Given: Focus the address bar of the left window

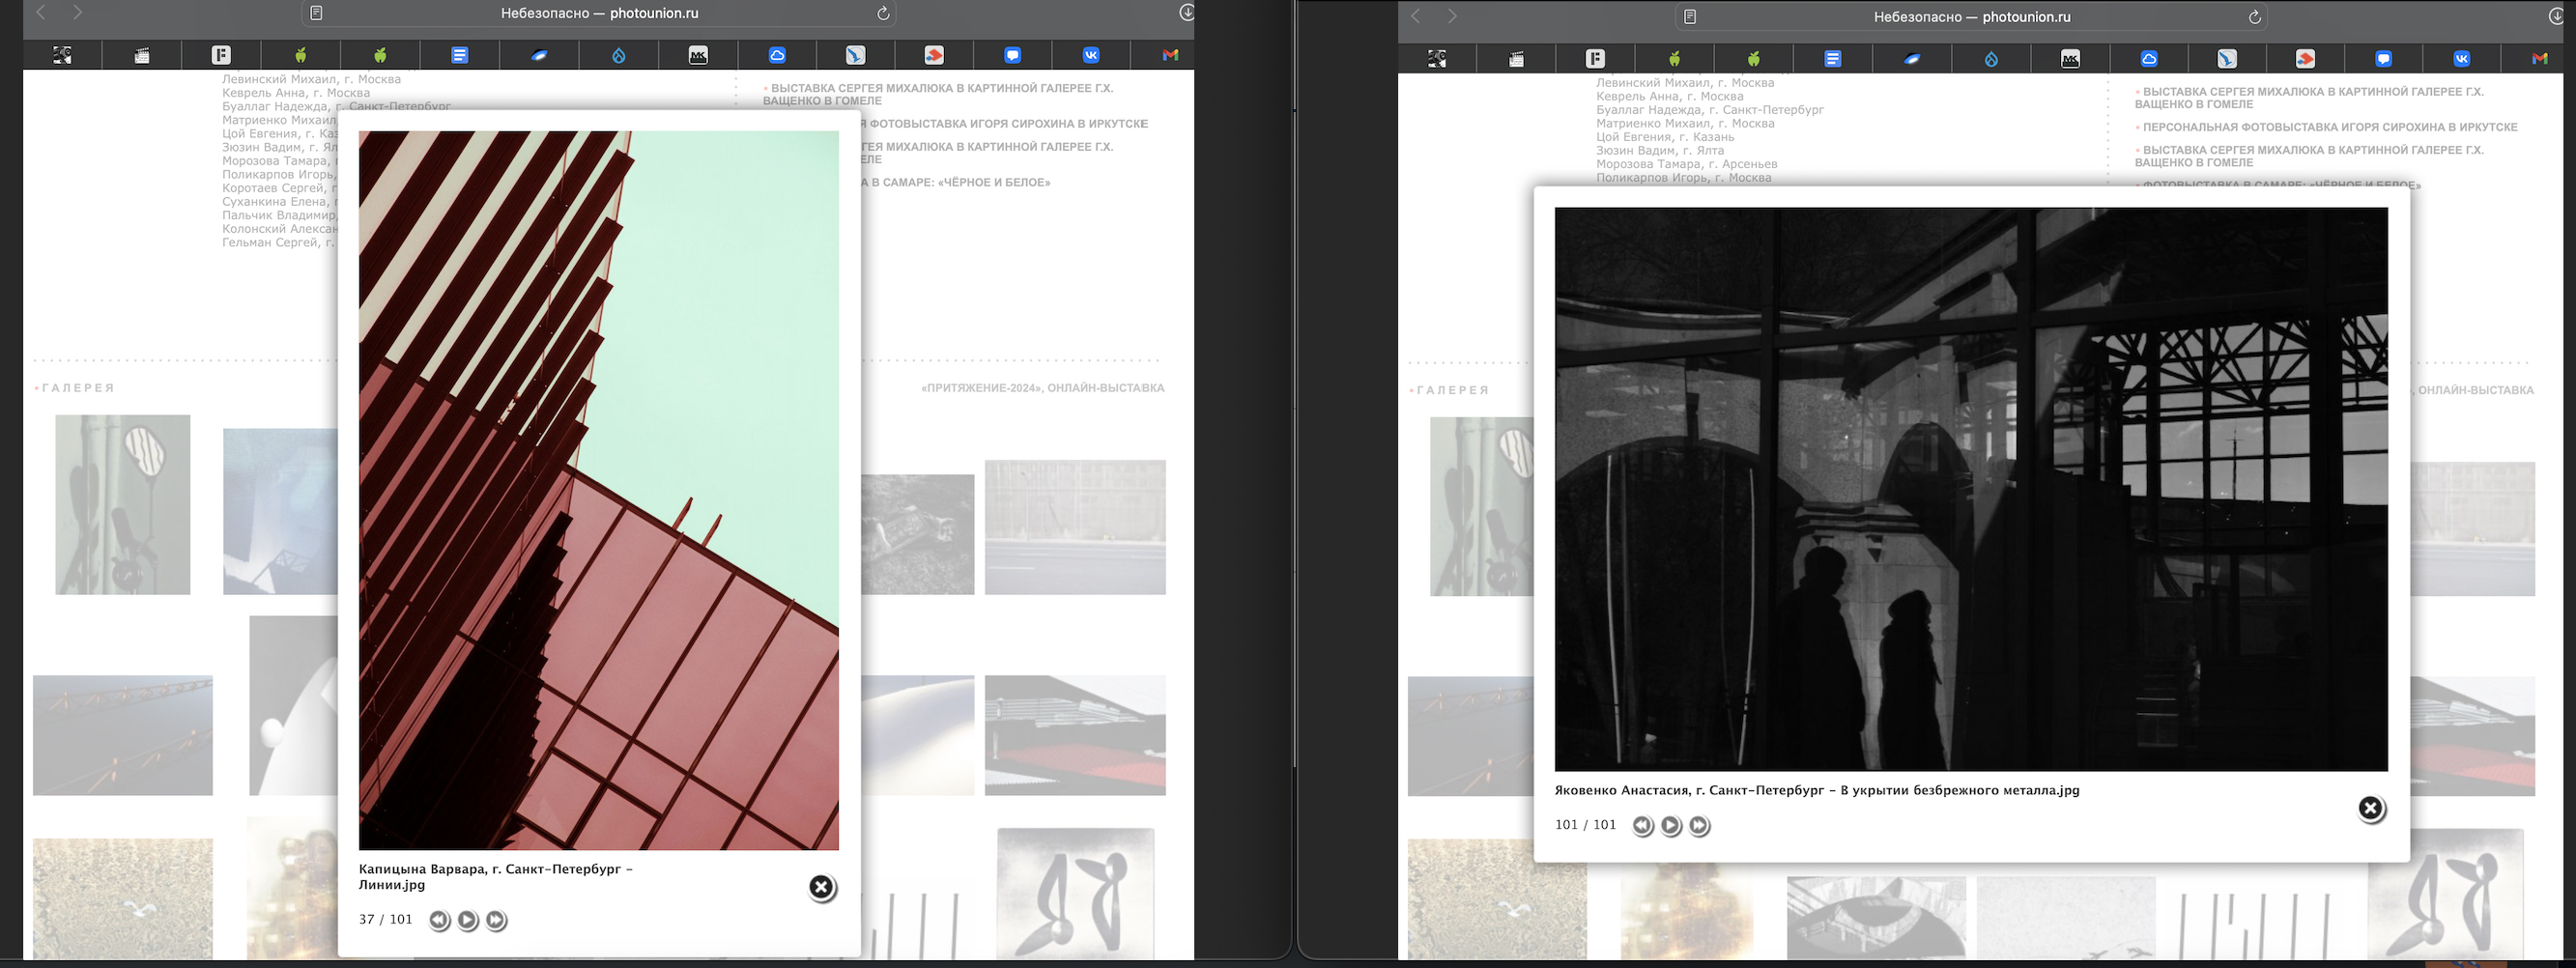Looking at the screenshot, I should tap(599, 13).
